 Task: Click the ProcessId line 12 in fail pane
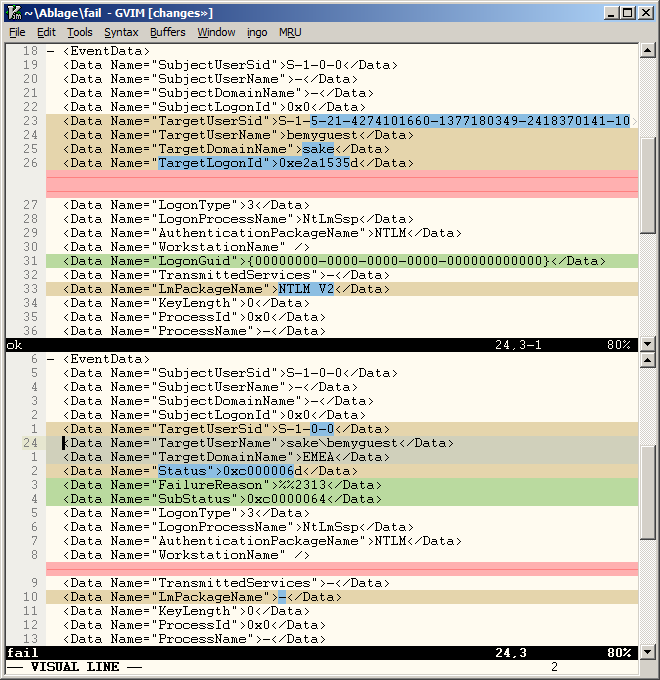[x=342, y=625]
